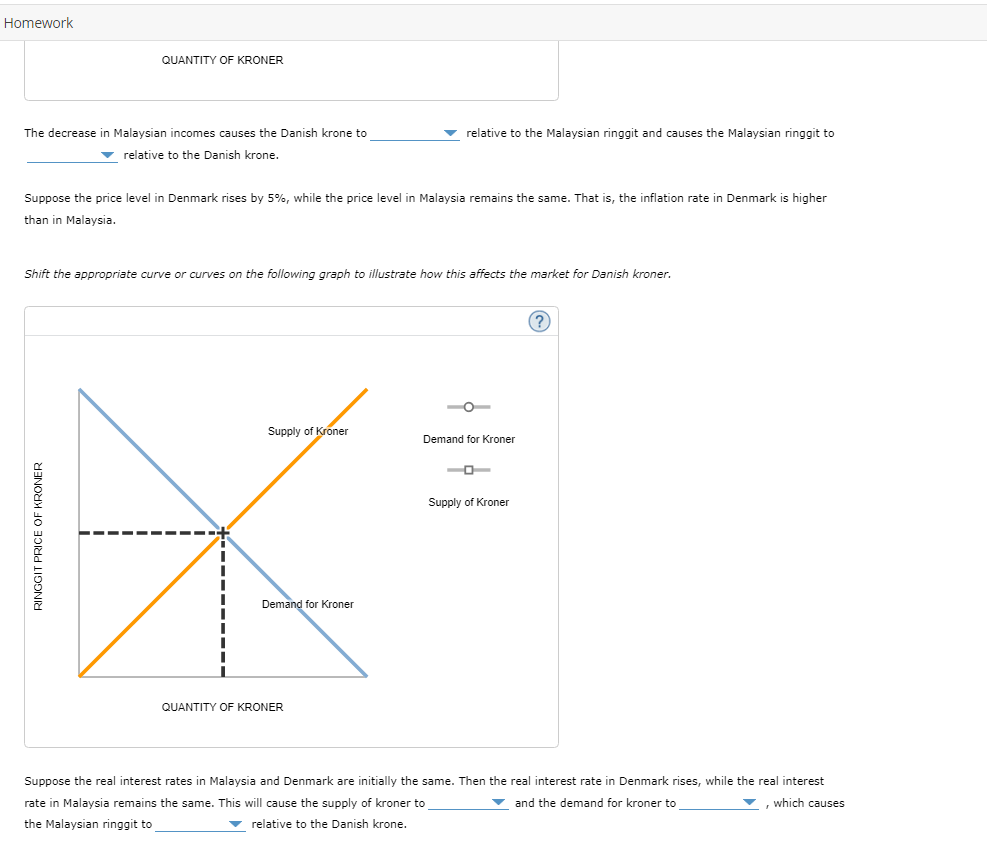Click the circular handle on Demand for Kroner control
Image resolution: width=987 pixels, height=850 pixels.
pos(468,407)
